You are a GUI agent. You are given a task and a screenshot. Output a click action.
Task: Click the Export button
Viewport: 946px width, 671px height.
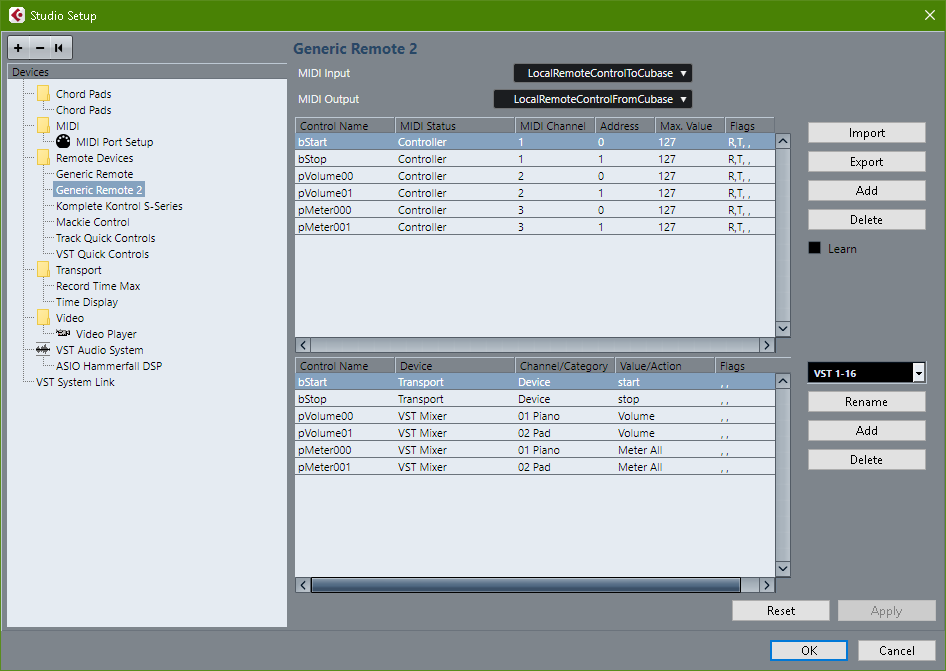(x=866, y=162)
